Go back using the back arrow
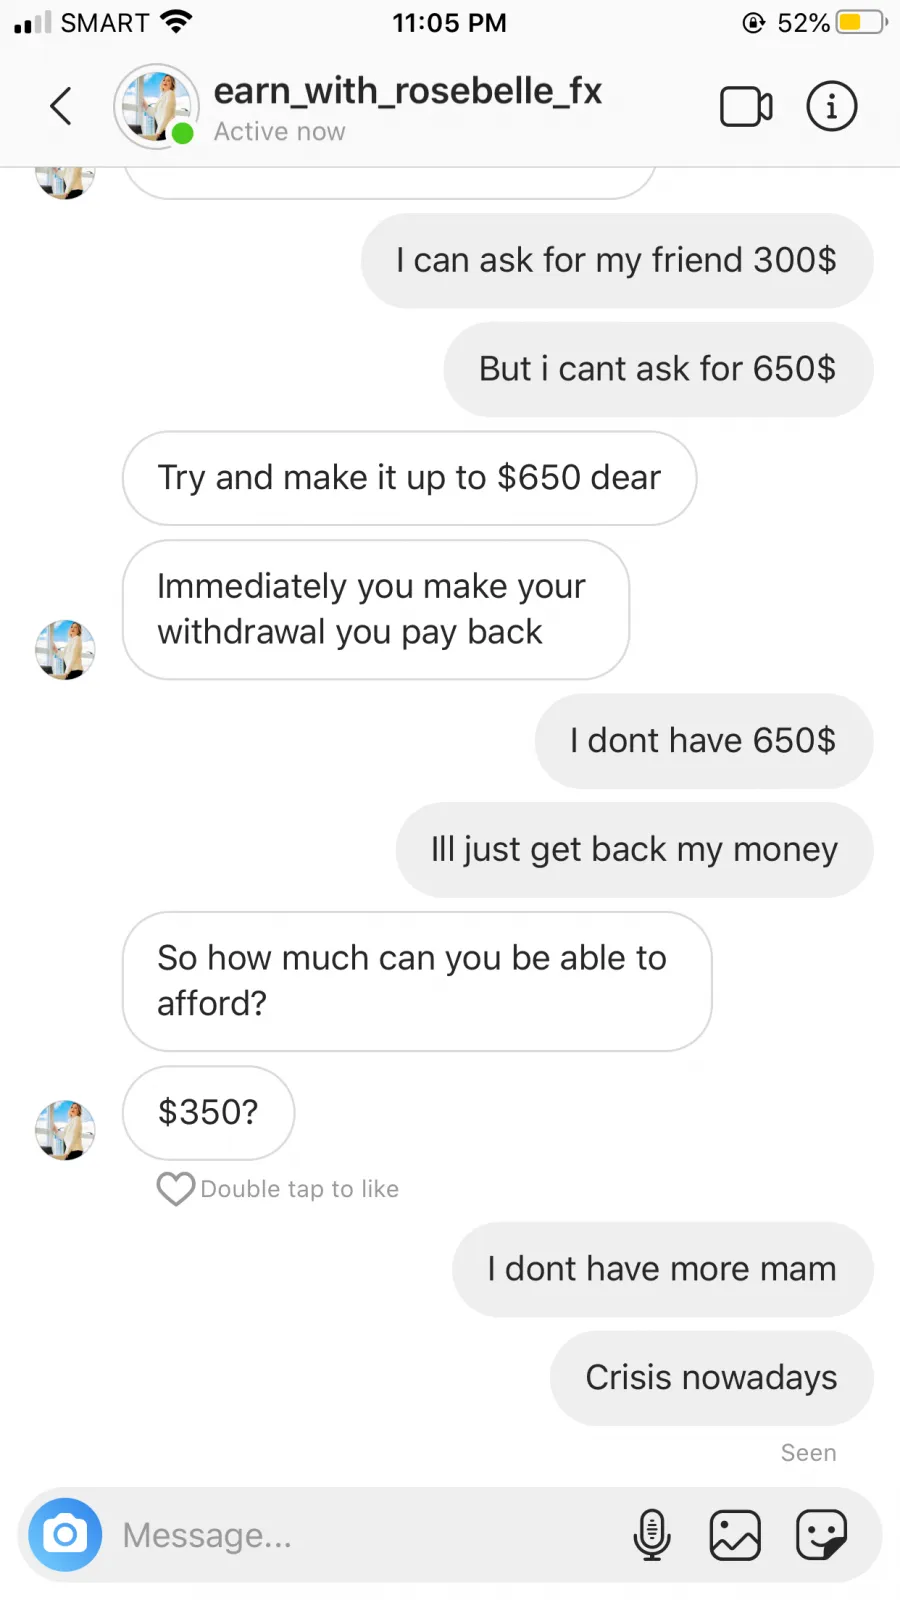 [61, 106]
